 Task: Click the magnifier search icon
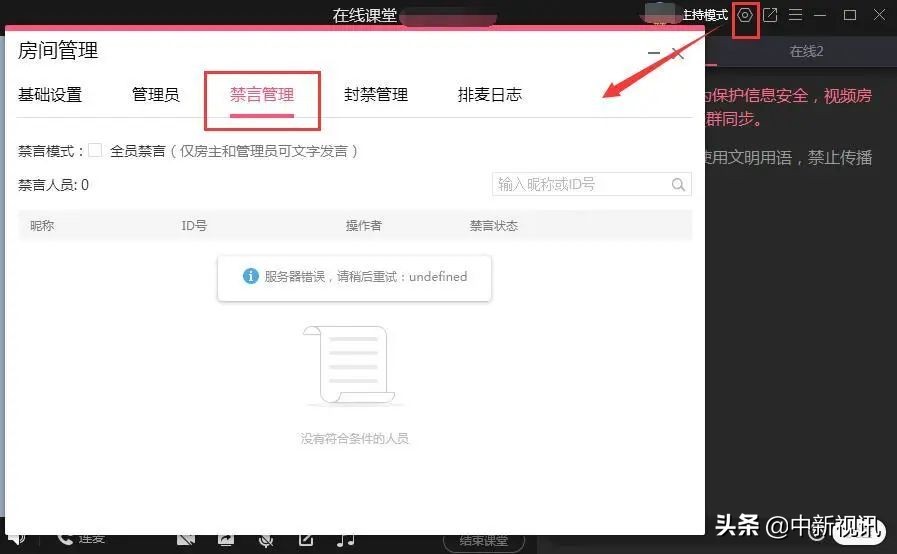coord(678,184)
